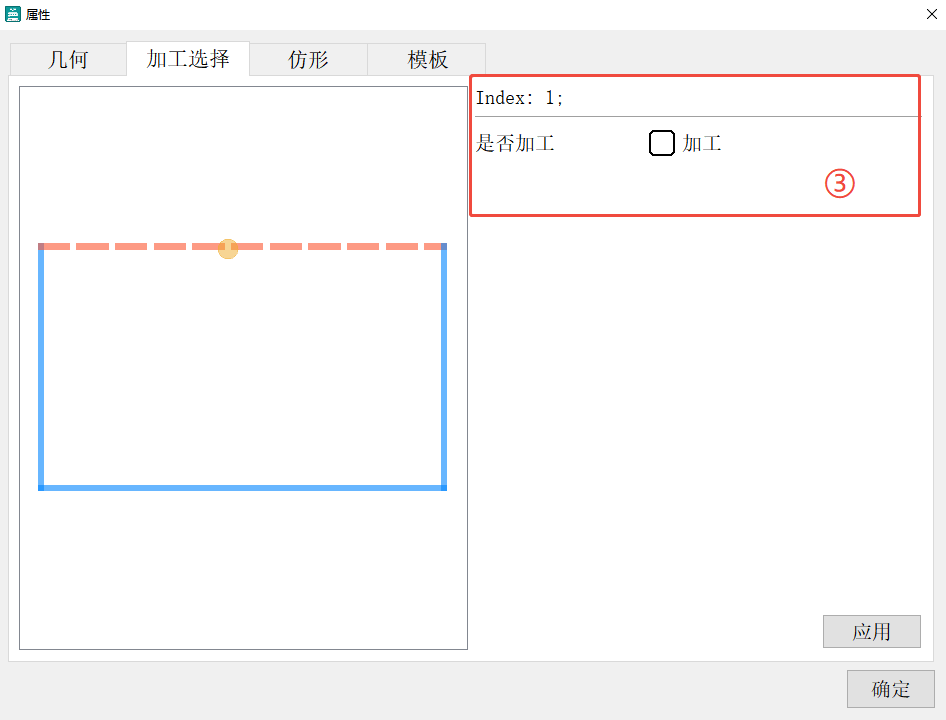Click the bottom-left corner of the blue rectangle
946x720 pixels.
(41, 488)
